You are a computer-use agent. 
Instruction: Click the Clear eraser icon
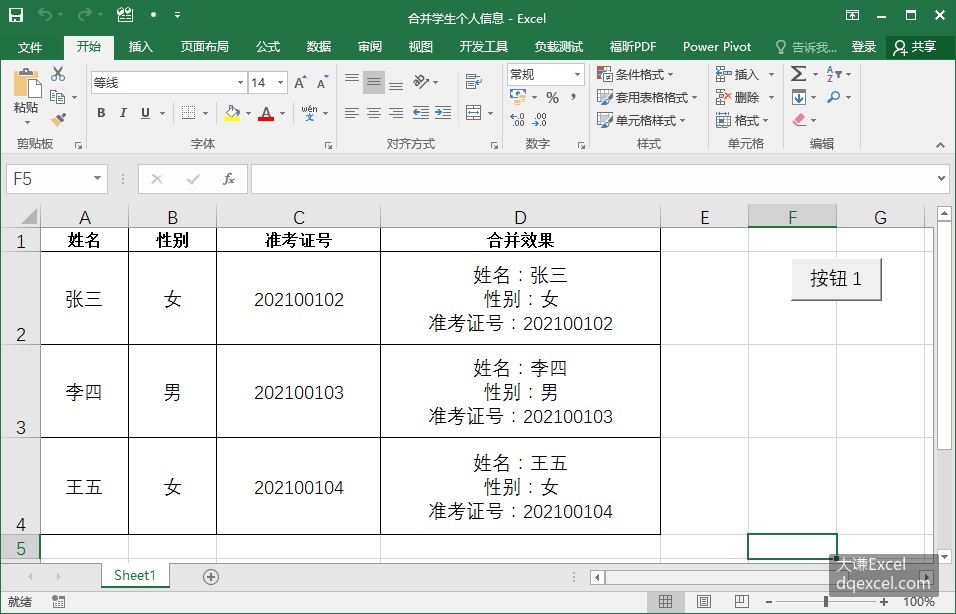[x=799, y=120]
